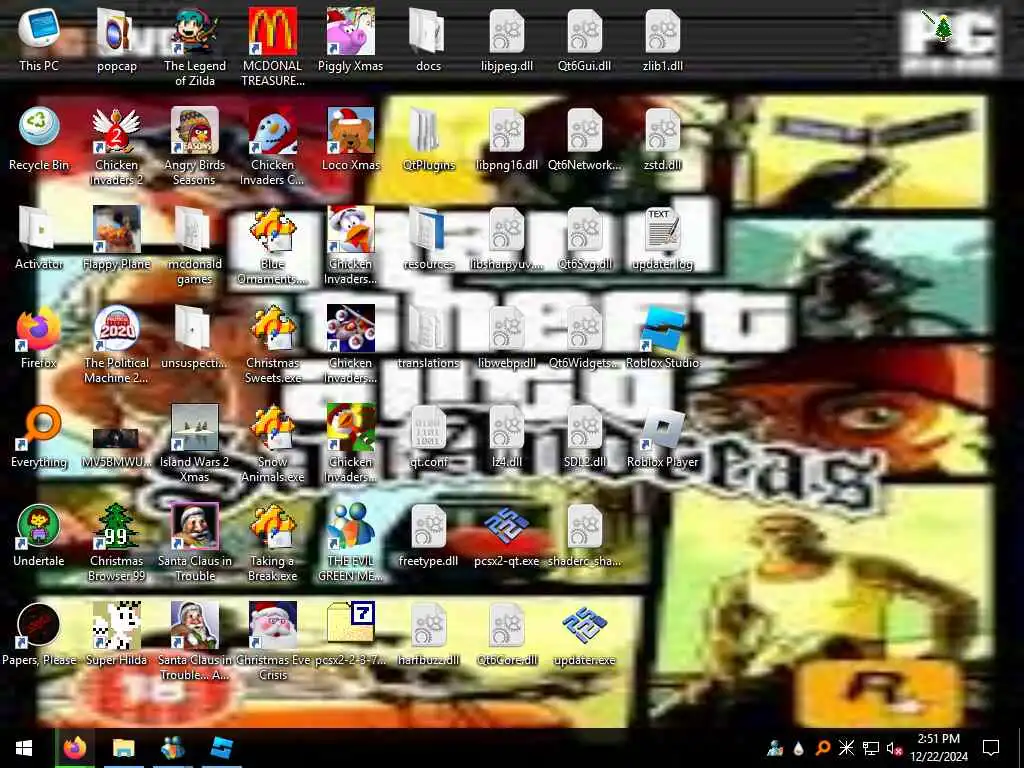
Task: Open the Action Center notifications button
Action: (x=991, y=748)
